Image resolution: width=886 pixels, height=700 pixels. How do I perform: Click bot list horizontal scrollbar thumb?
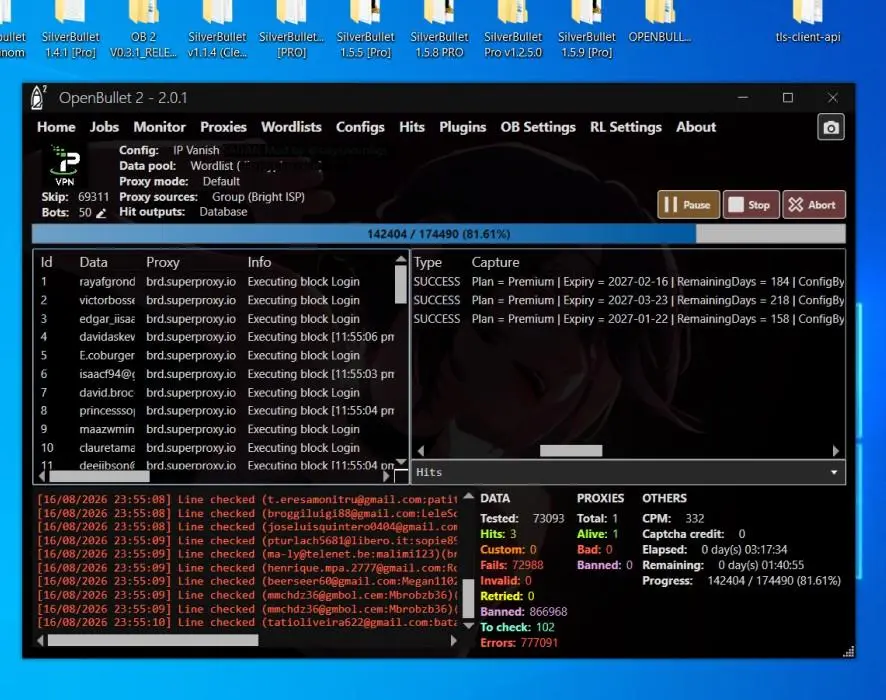point(99,476)
